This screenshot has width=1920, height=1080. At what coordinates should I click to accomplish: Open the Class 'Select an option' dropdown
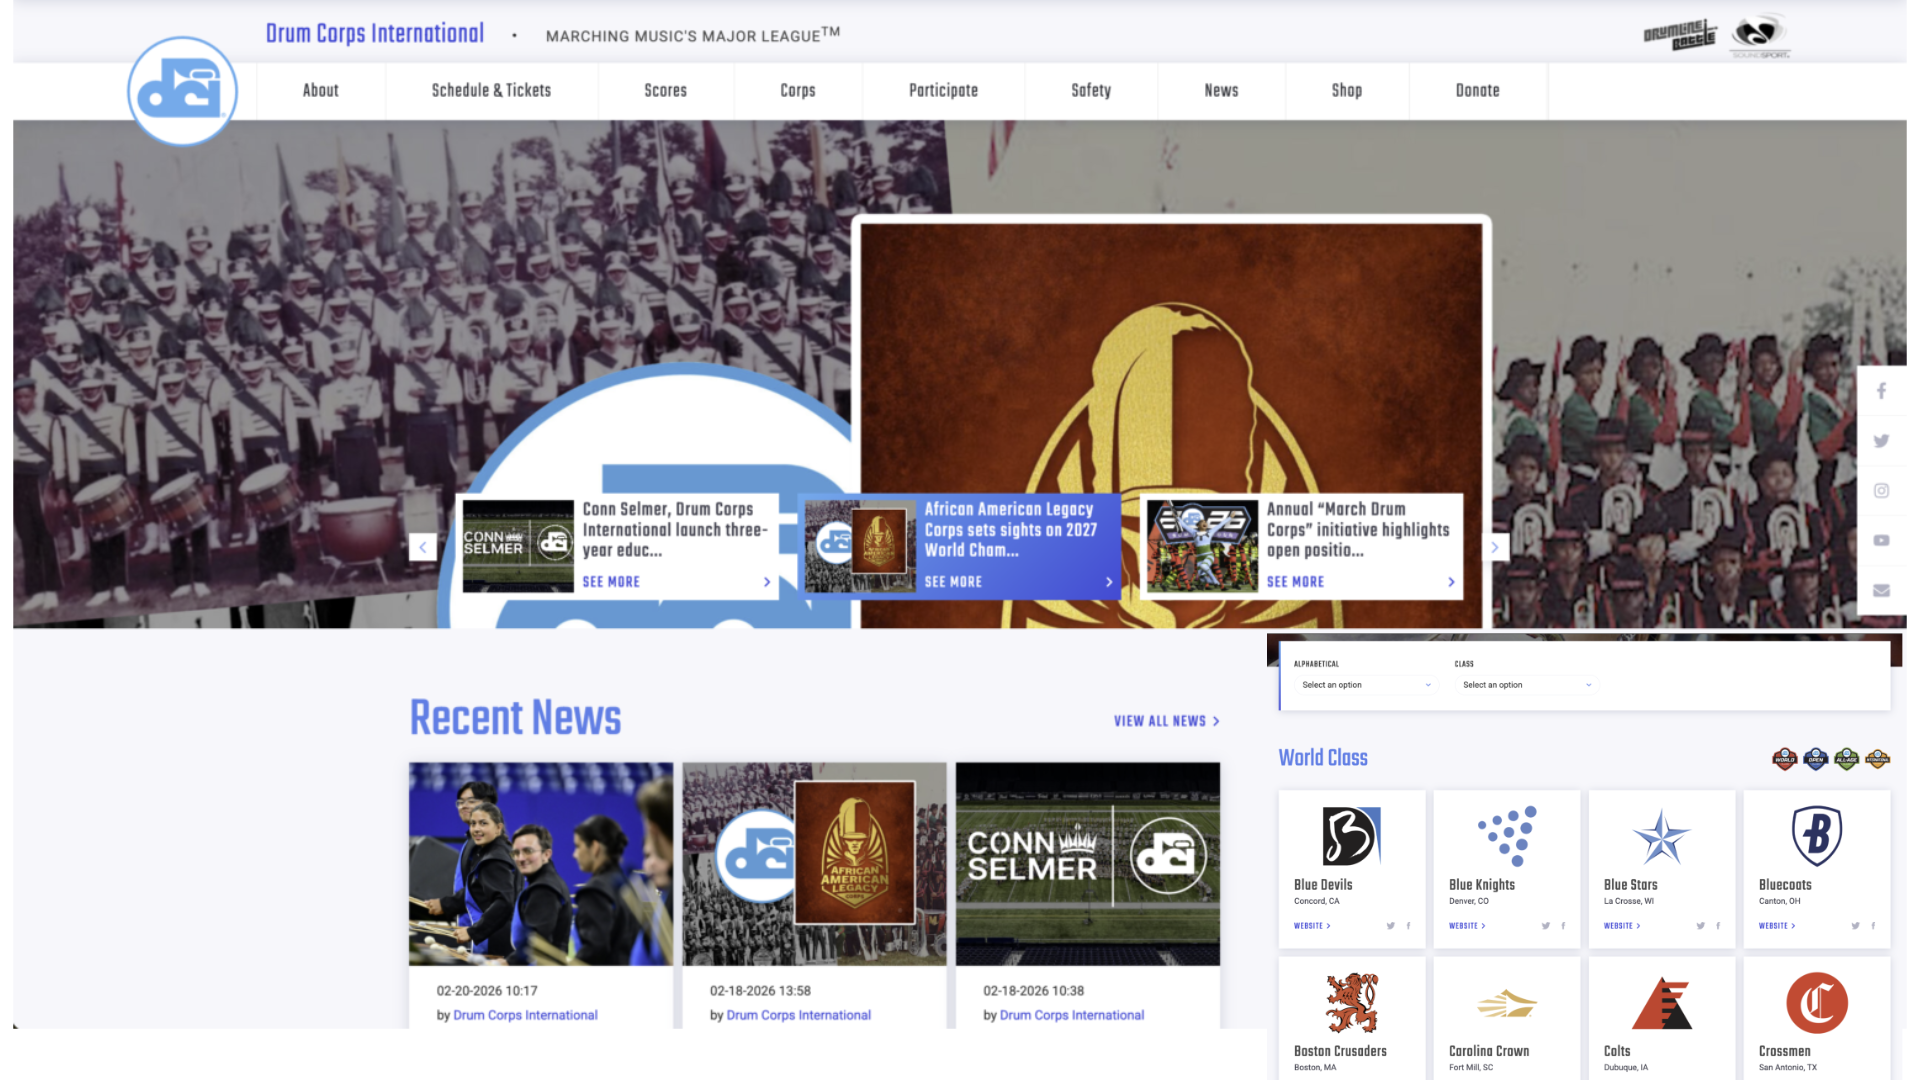[1525, 684]
